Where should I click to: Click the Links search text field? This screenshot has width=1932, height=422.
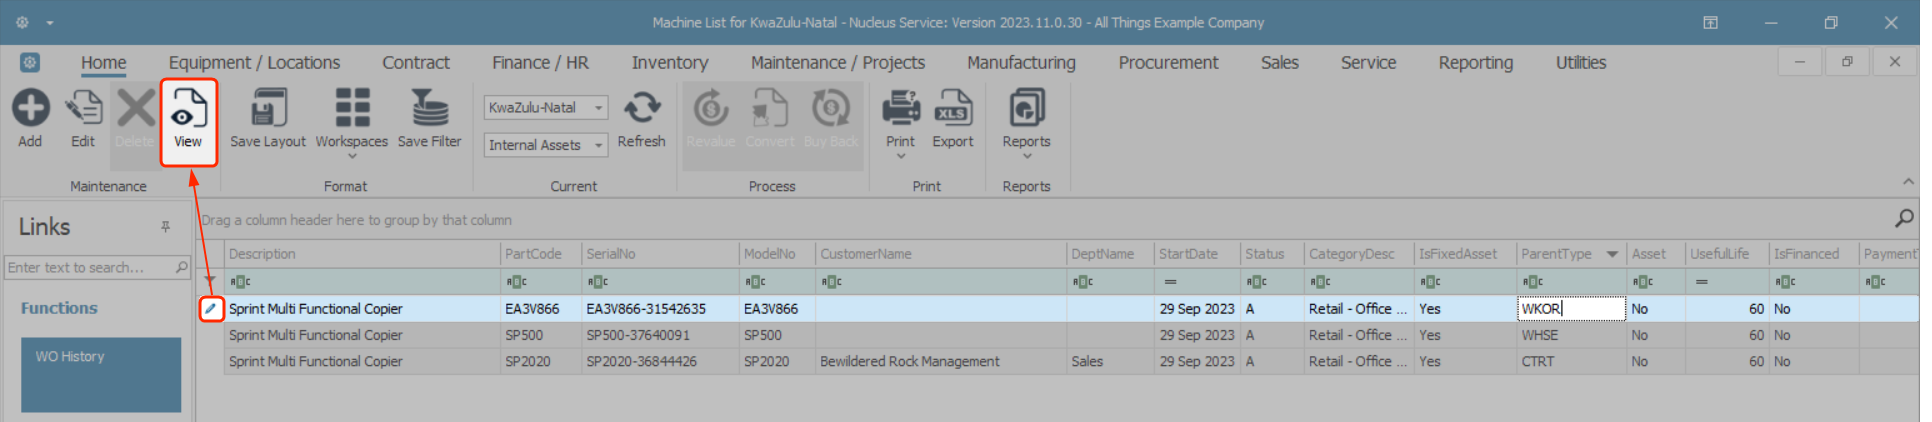point(88,268)
